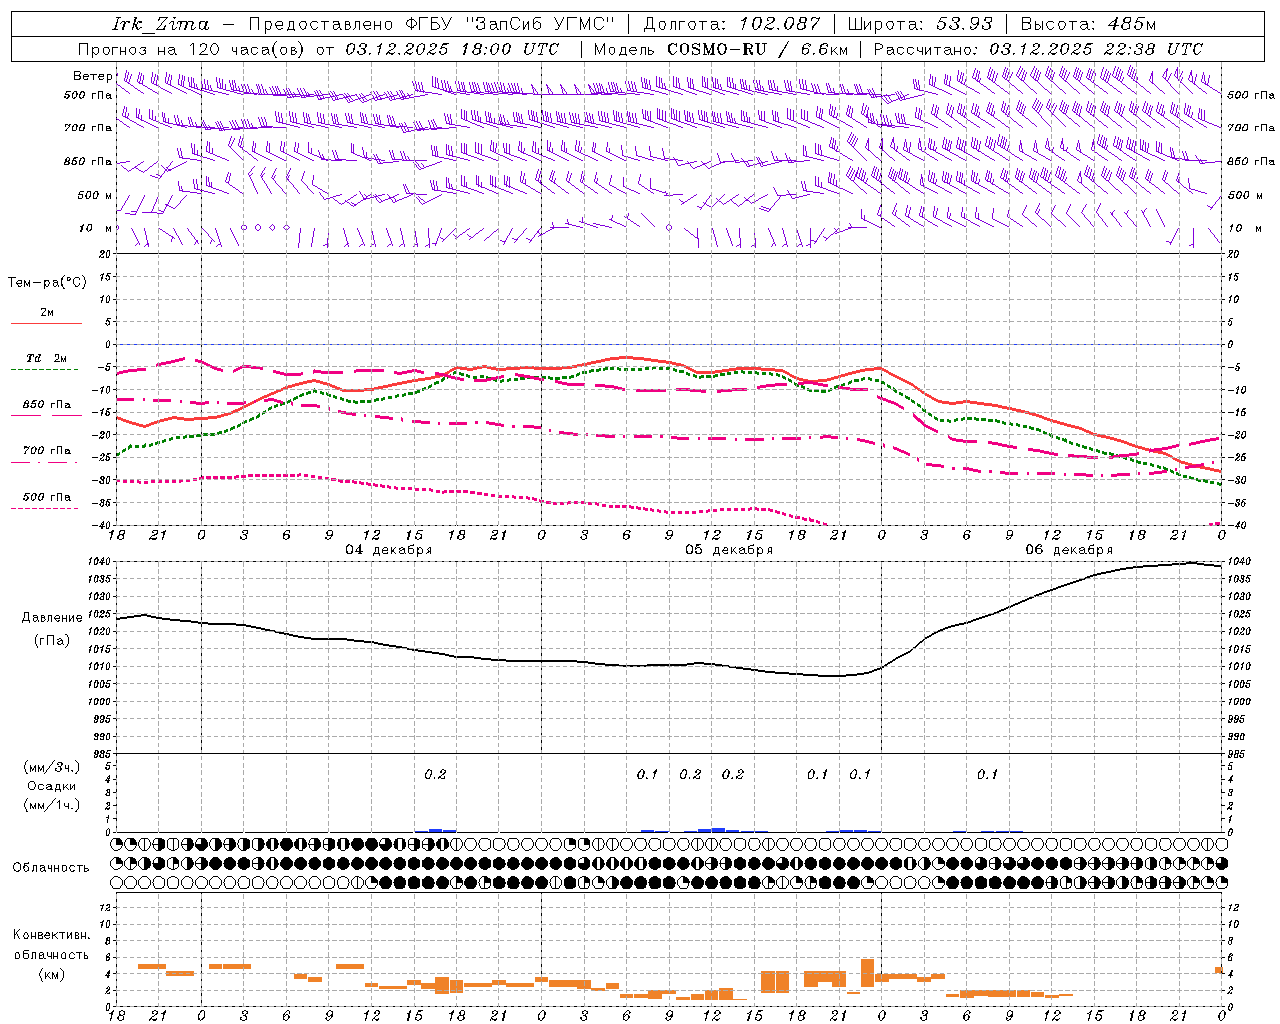Screen dimensions: 1280x1024
Task: Click the (гПа) unit under Давление
Action: (52, 640)
